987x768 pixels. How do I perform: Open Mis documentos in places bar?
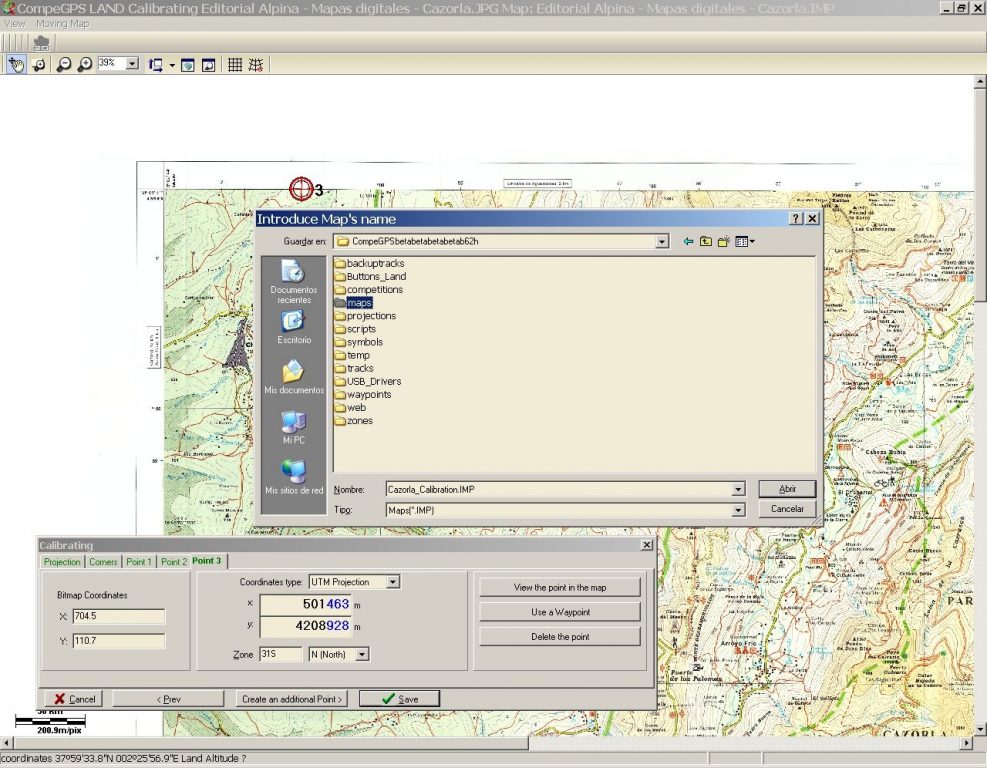coord(293,376)
